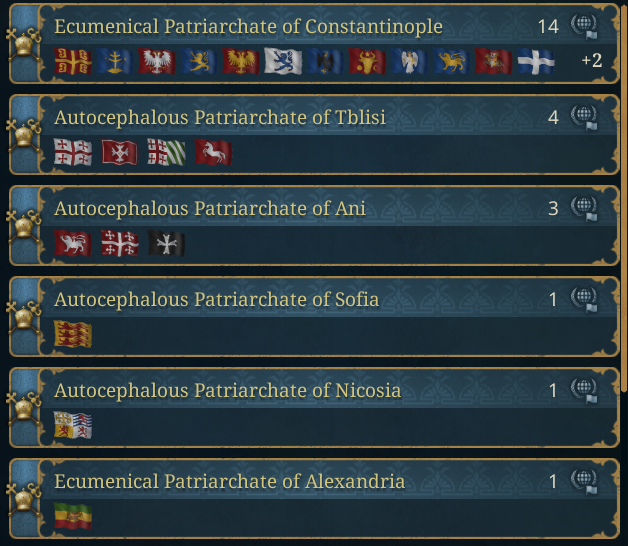This screenshot has height=546, width=628.
Task: Click the member count 14 for Constantinople
Action: coord(548,27)
